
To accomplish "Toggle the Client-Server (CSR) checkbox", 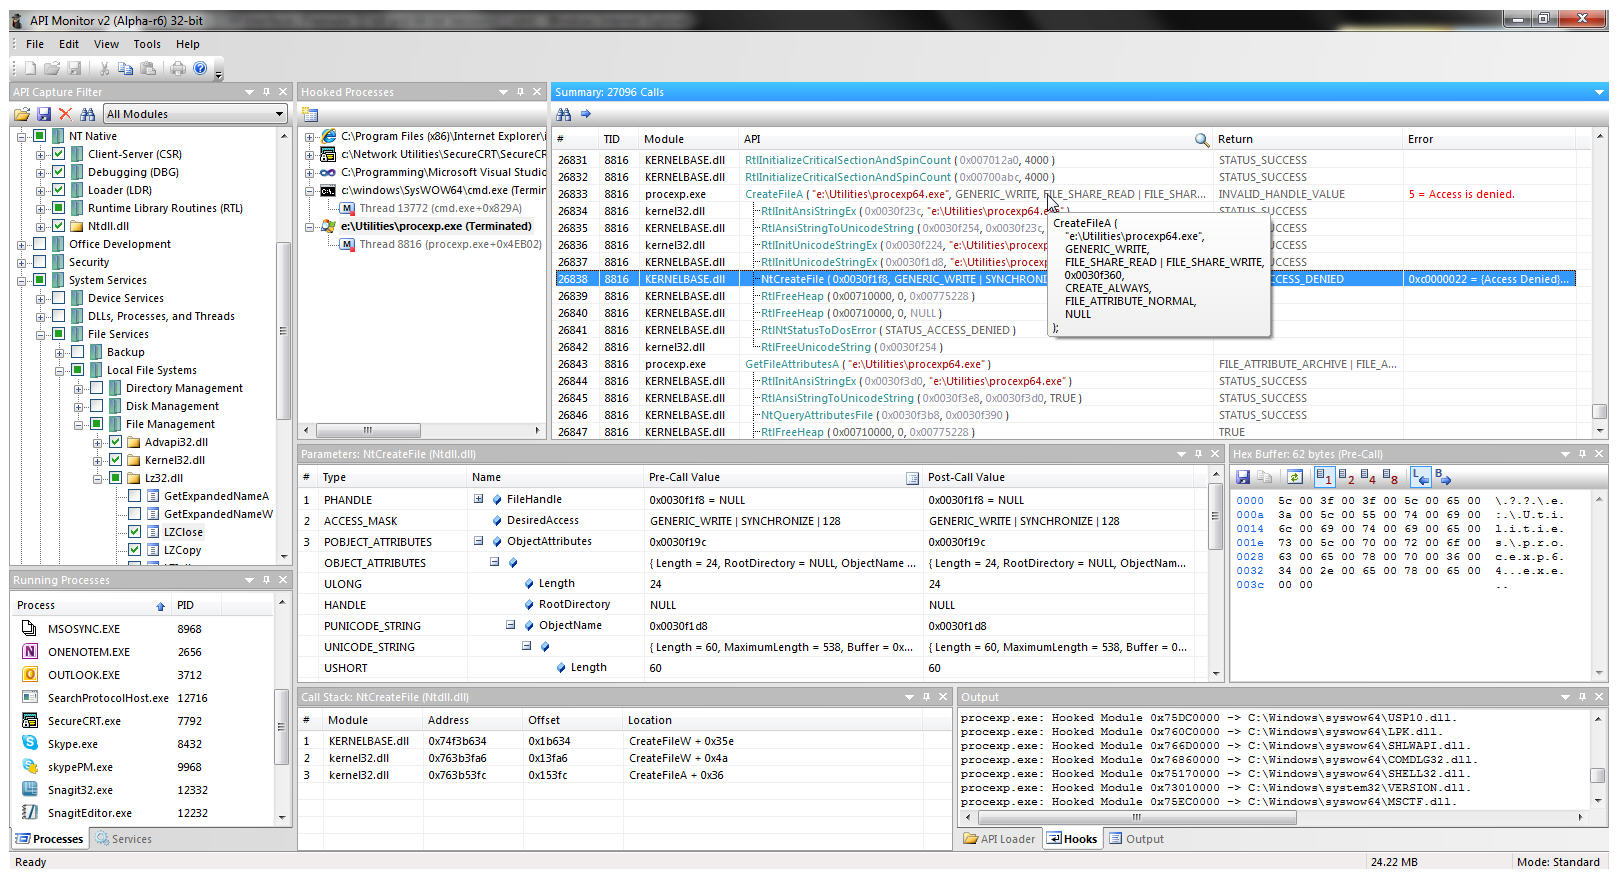I will pyautogui.click(x=58, y=154).
